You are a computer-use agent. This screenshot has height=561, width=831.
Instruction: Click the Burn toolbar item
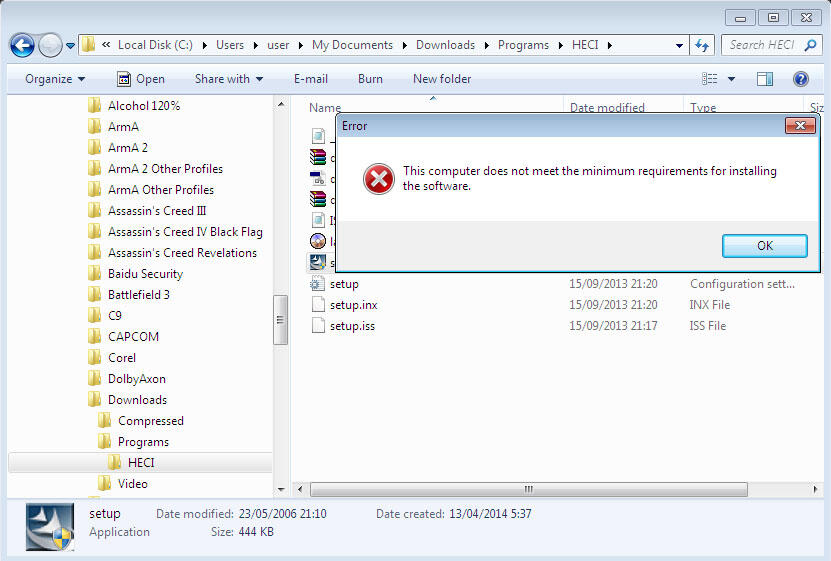370,79
